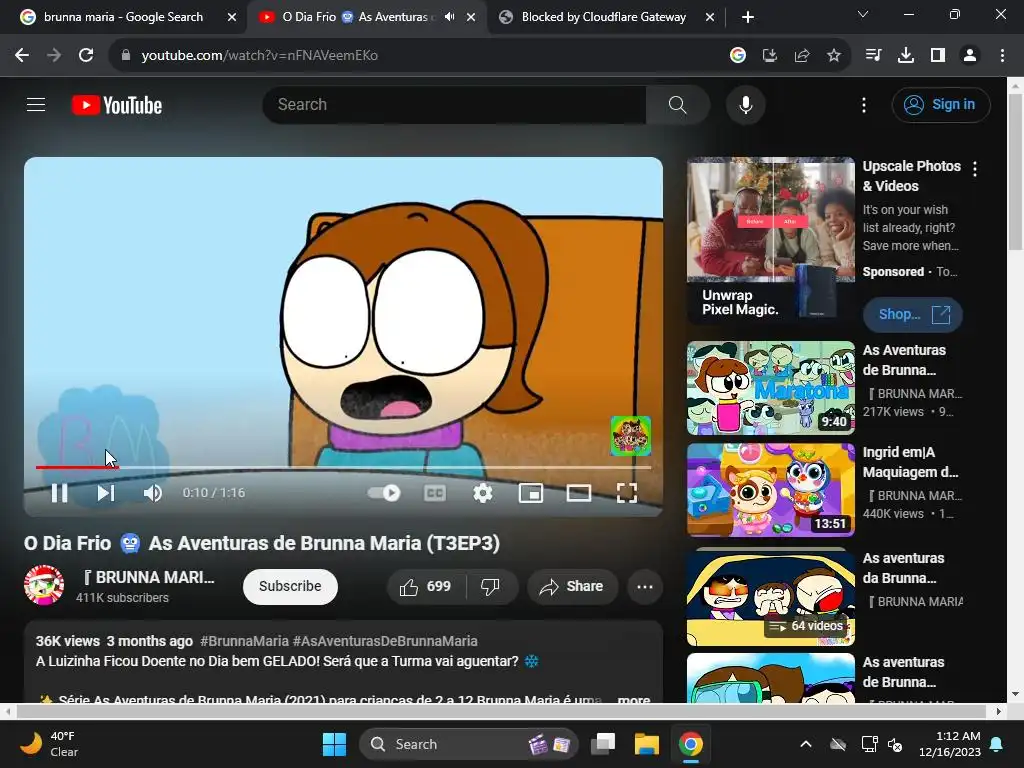Share this page from address bar
Screen dimensions: 1024x768
tap(802, 56)
